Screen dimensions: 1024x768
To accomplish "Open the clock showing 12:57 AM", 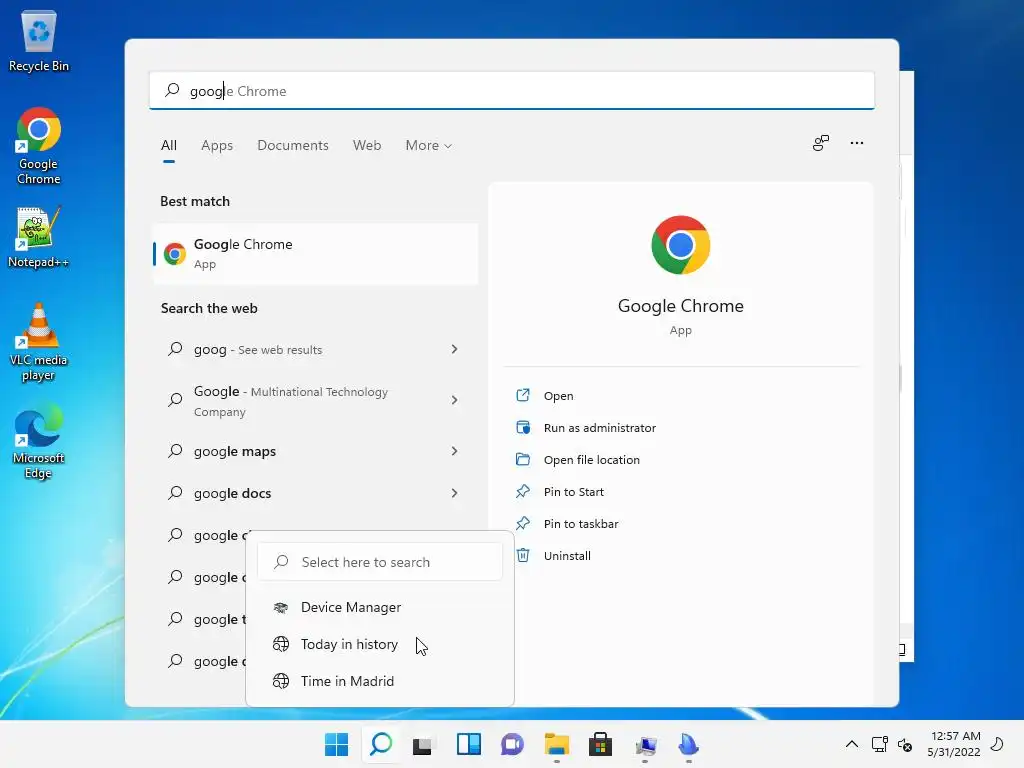I will pyautogui.click(x=955, y=744).
